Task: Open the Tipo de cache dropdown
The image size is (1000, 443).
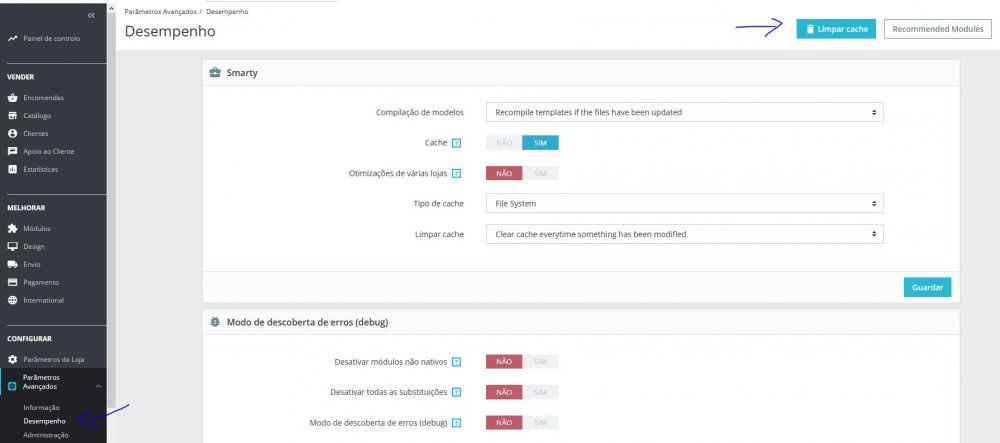Action: [684, 204]
